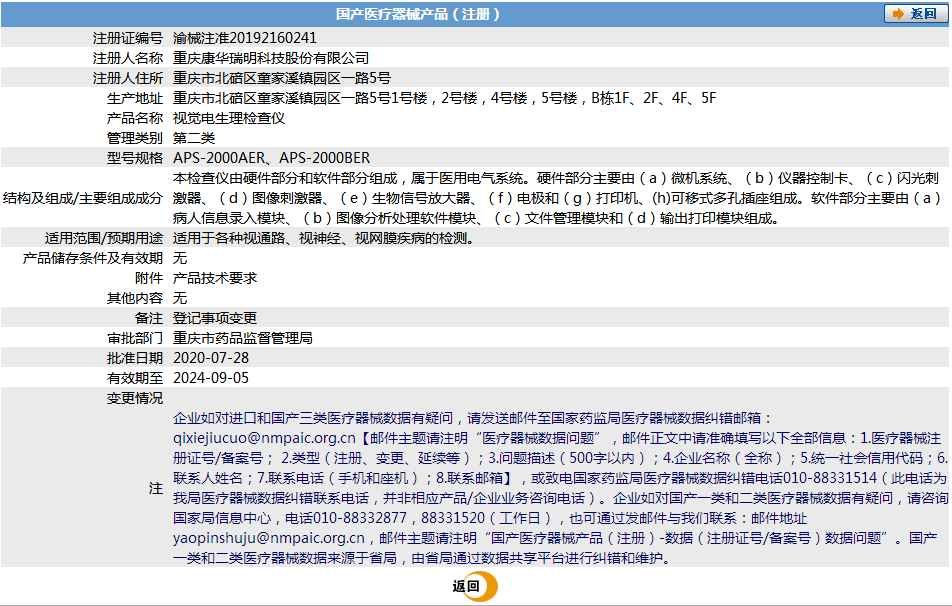This screenshot has width=952, height=606.
Task: Click remark value 登记事项变更
Action: pos(215,318)
